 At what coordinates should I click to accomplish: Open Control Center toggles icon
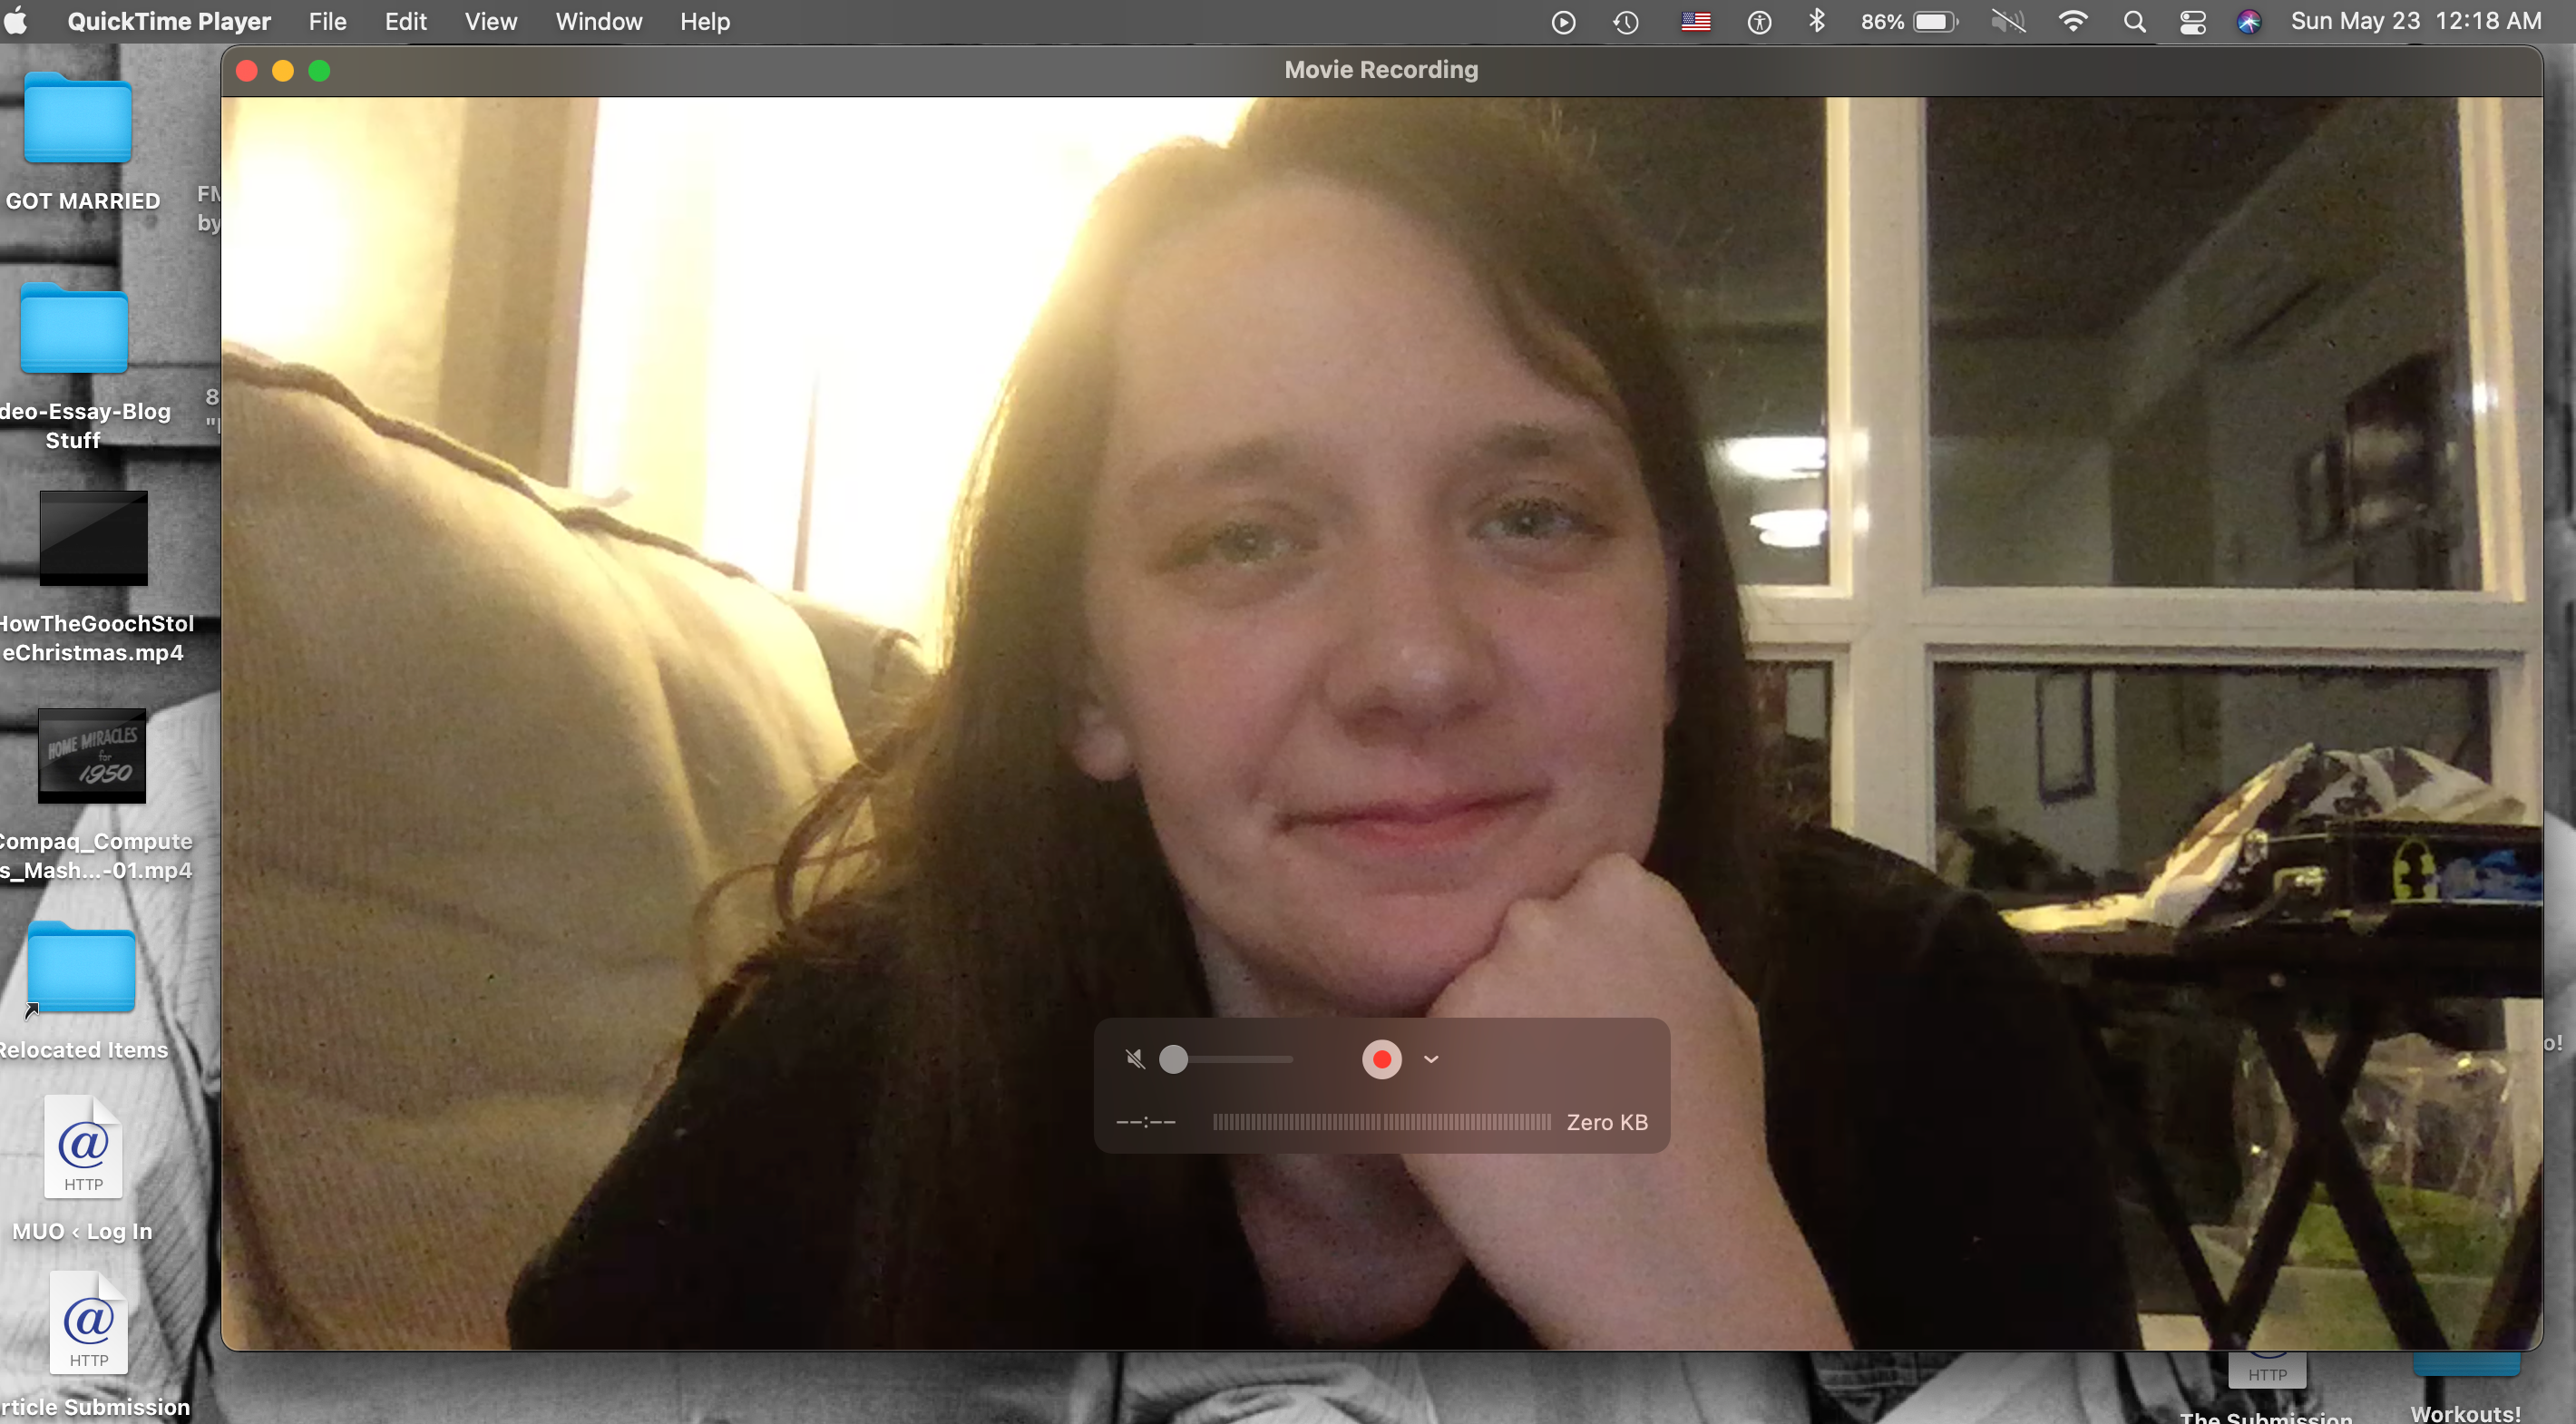(2192, 22)
